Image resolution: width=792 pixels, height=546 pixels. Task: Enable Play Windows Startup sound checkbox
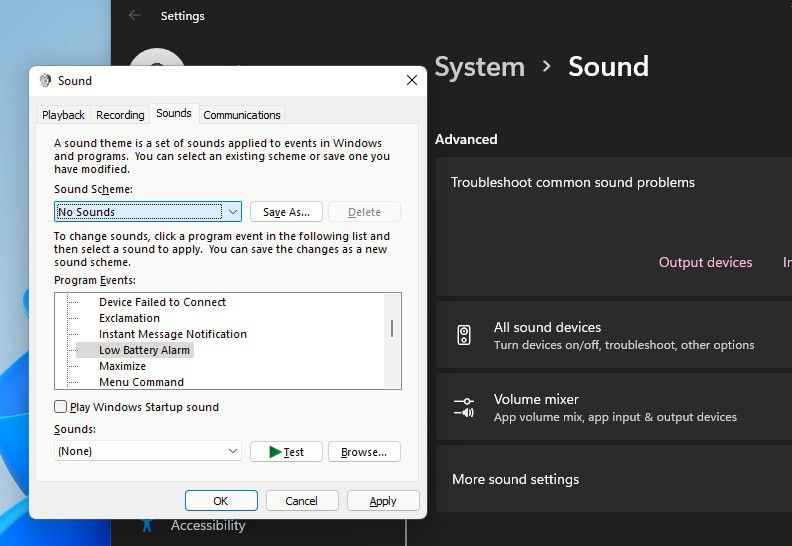click(61, 407)
